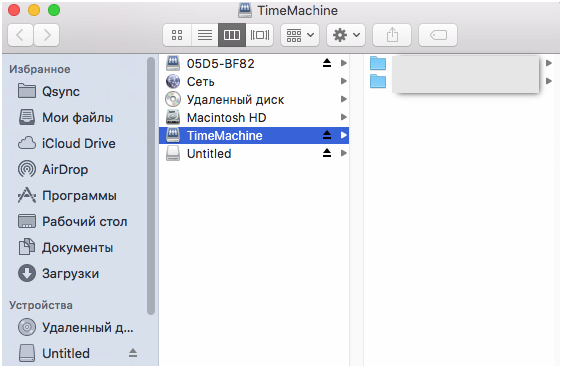The image size is (562, 368).
Task: Click the Загрузки download arrow icon
Action: (x=27, y=273)
